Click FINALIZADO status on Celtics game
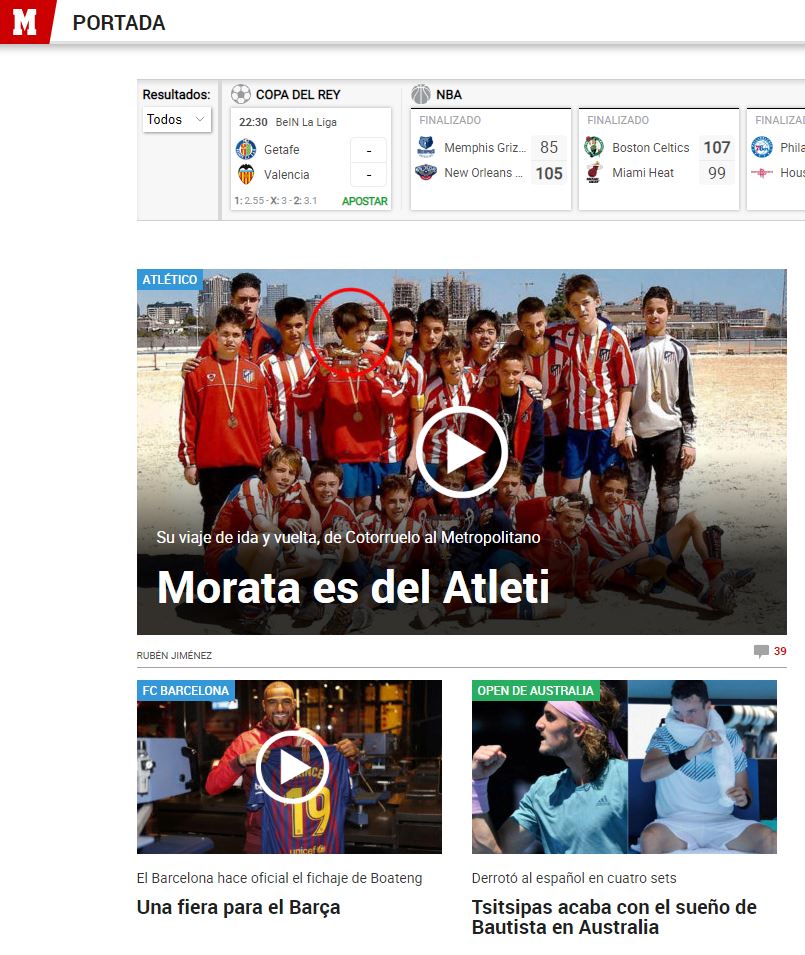This screenshot has height=955, width=805. 618,121
